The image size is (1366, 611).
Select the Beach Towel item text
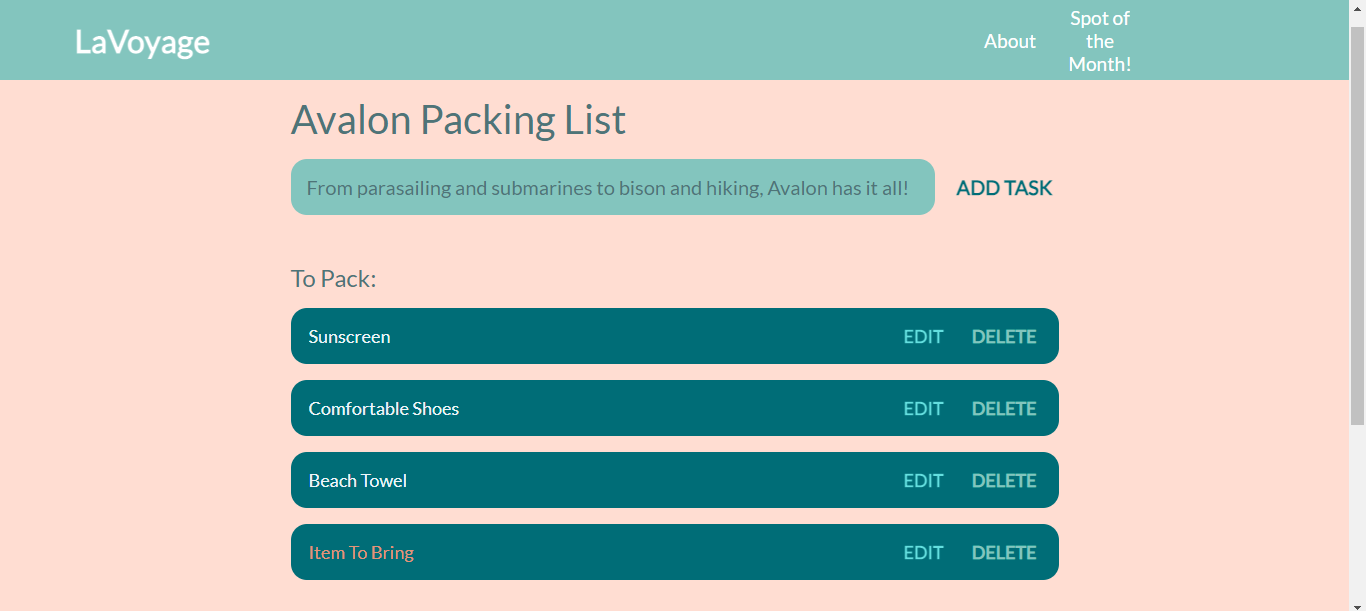(x=357, y=481)
